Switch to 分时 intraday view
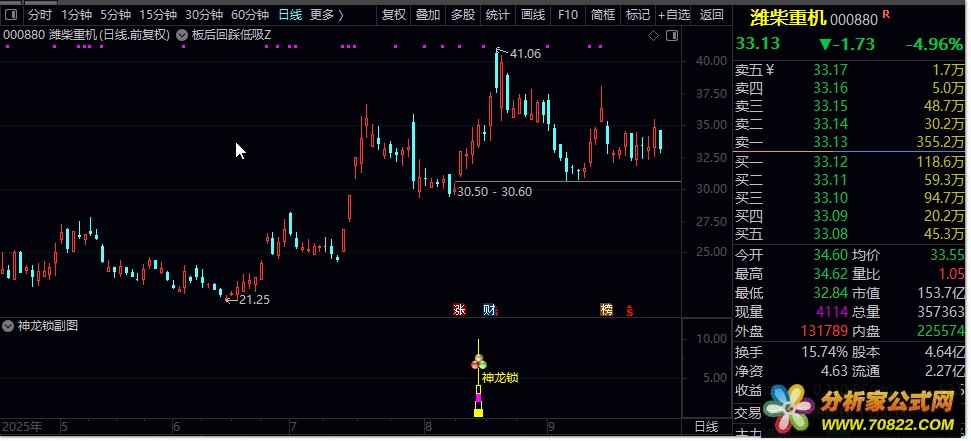 40,15
